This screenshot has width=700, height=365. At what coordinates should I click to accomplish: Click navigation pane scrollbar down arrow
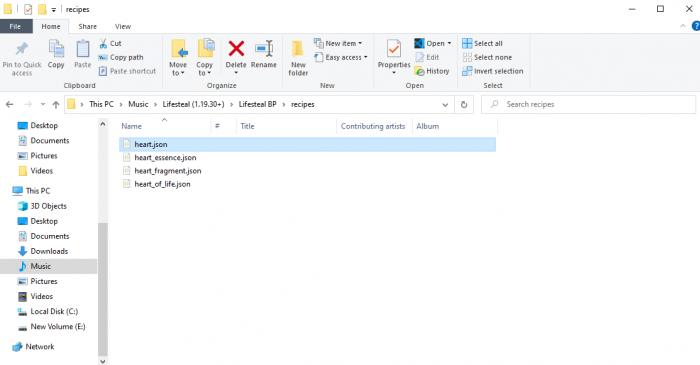coord(103,361)
